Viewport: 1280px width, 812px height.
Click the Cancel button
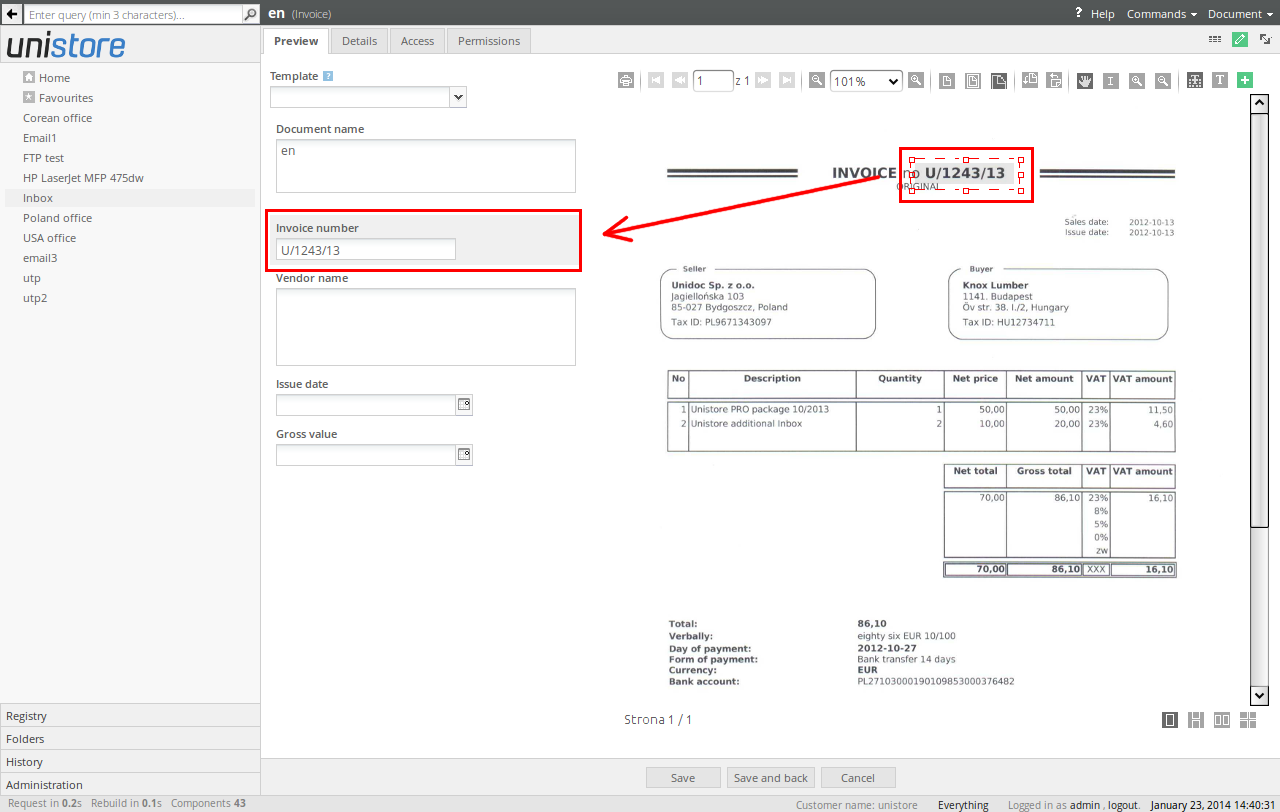pyautogui.click(x=858, y=778)
